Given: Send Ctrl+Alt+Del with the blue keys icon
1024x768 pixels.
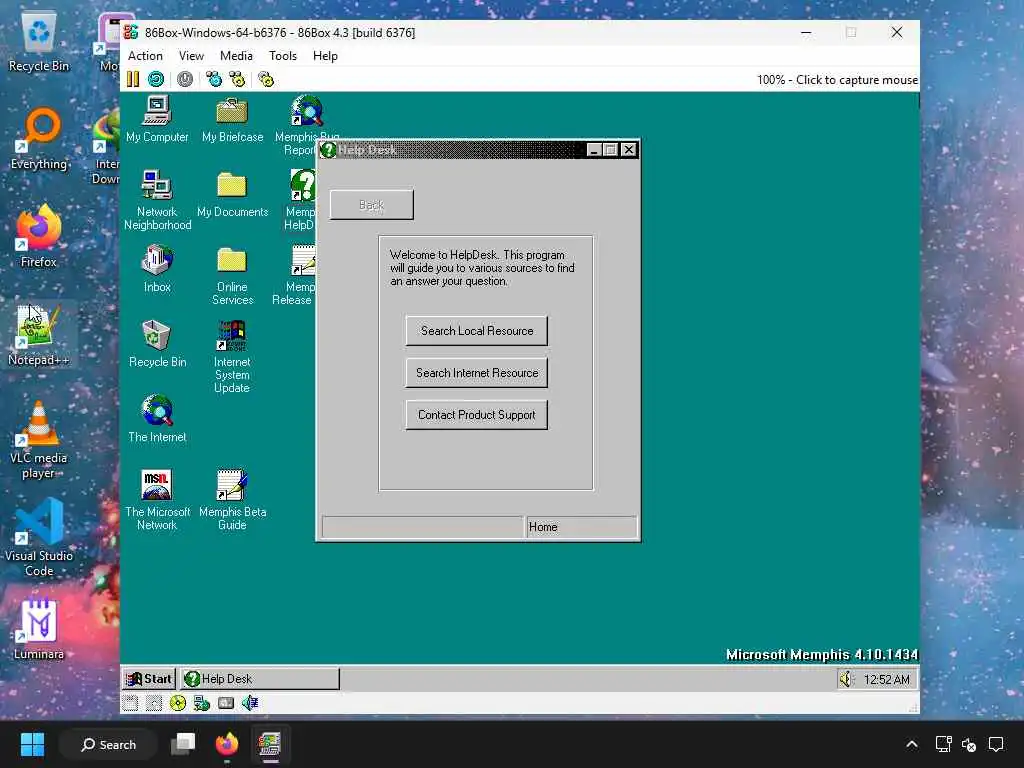Looking at the screenshot, I should 214,80.
